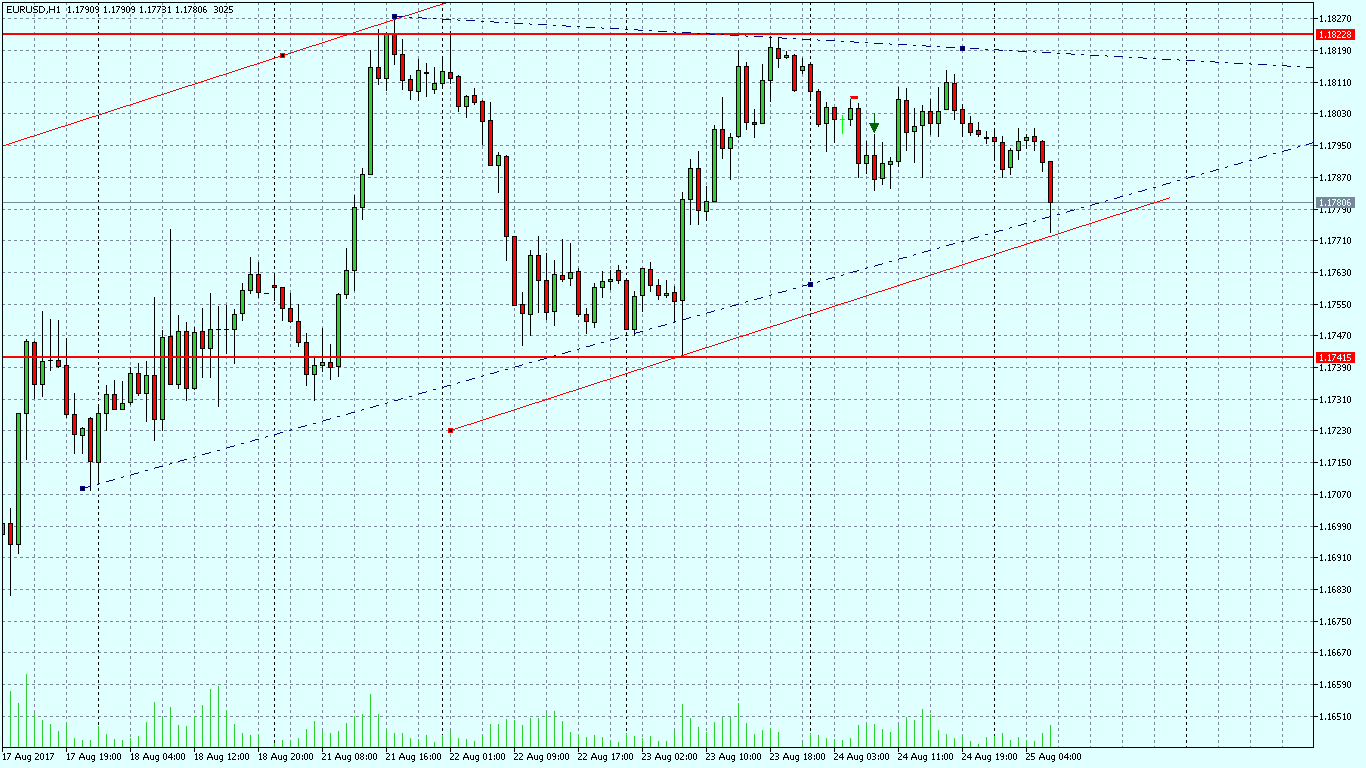Click the 17 Aug 2017 date label
This screenshot has height=768, width=1366.
point(27,757)
